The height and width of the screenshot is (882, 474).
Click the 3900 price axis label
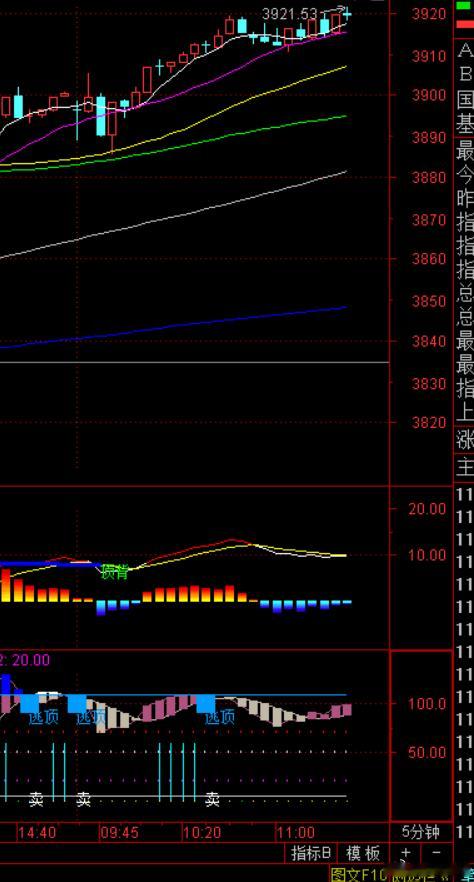[430, 94]
